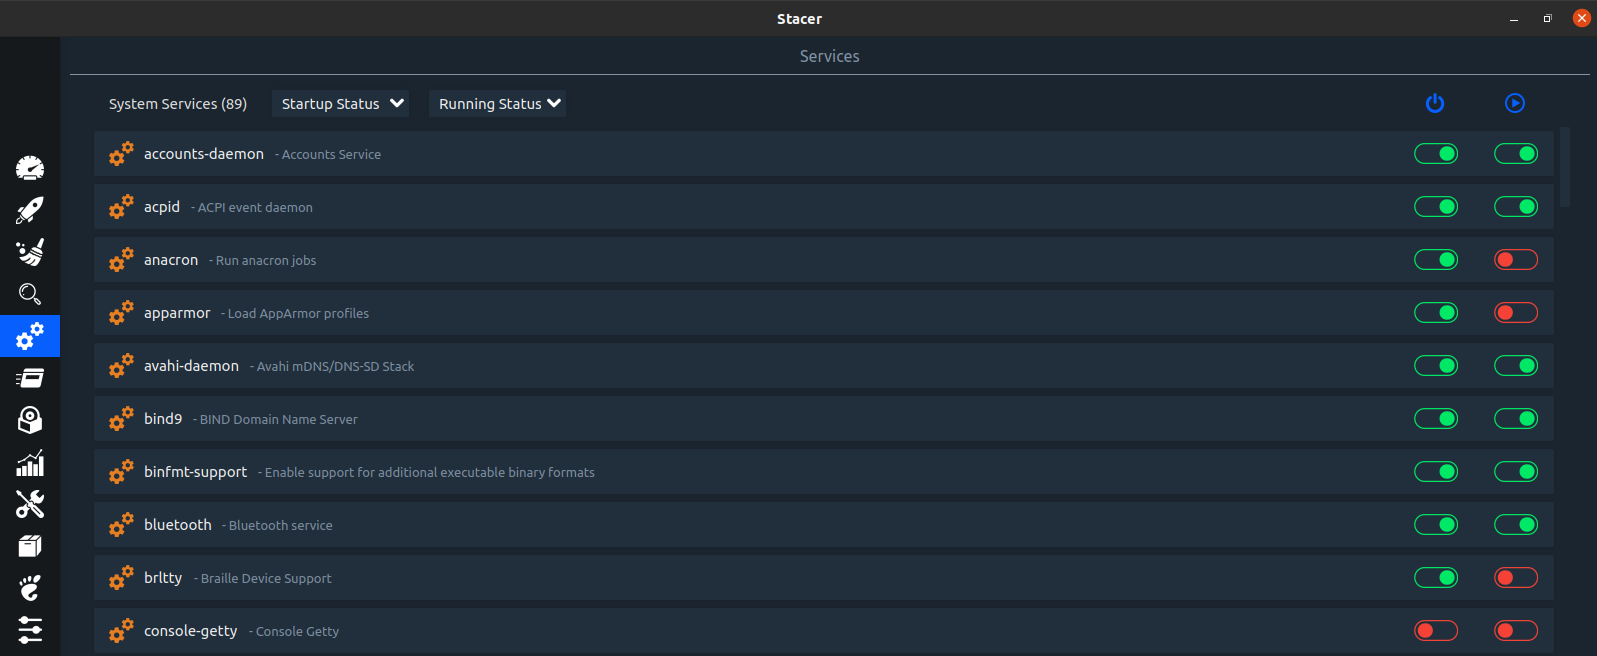Click the 'Braille Device Support' description
Image resolution: width=1597 pixels, height=656 pixels.
(266, 579)
